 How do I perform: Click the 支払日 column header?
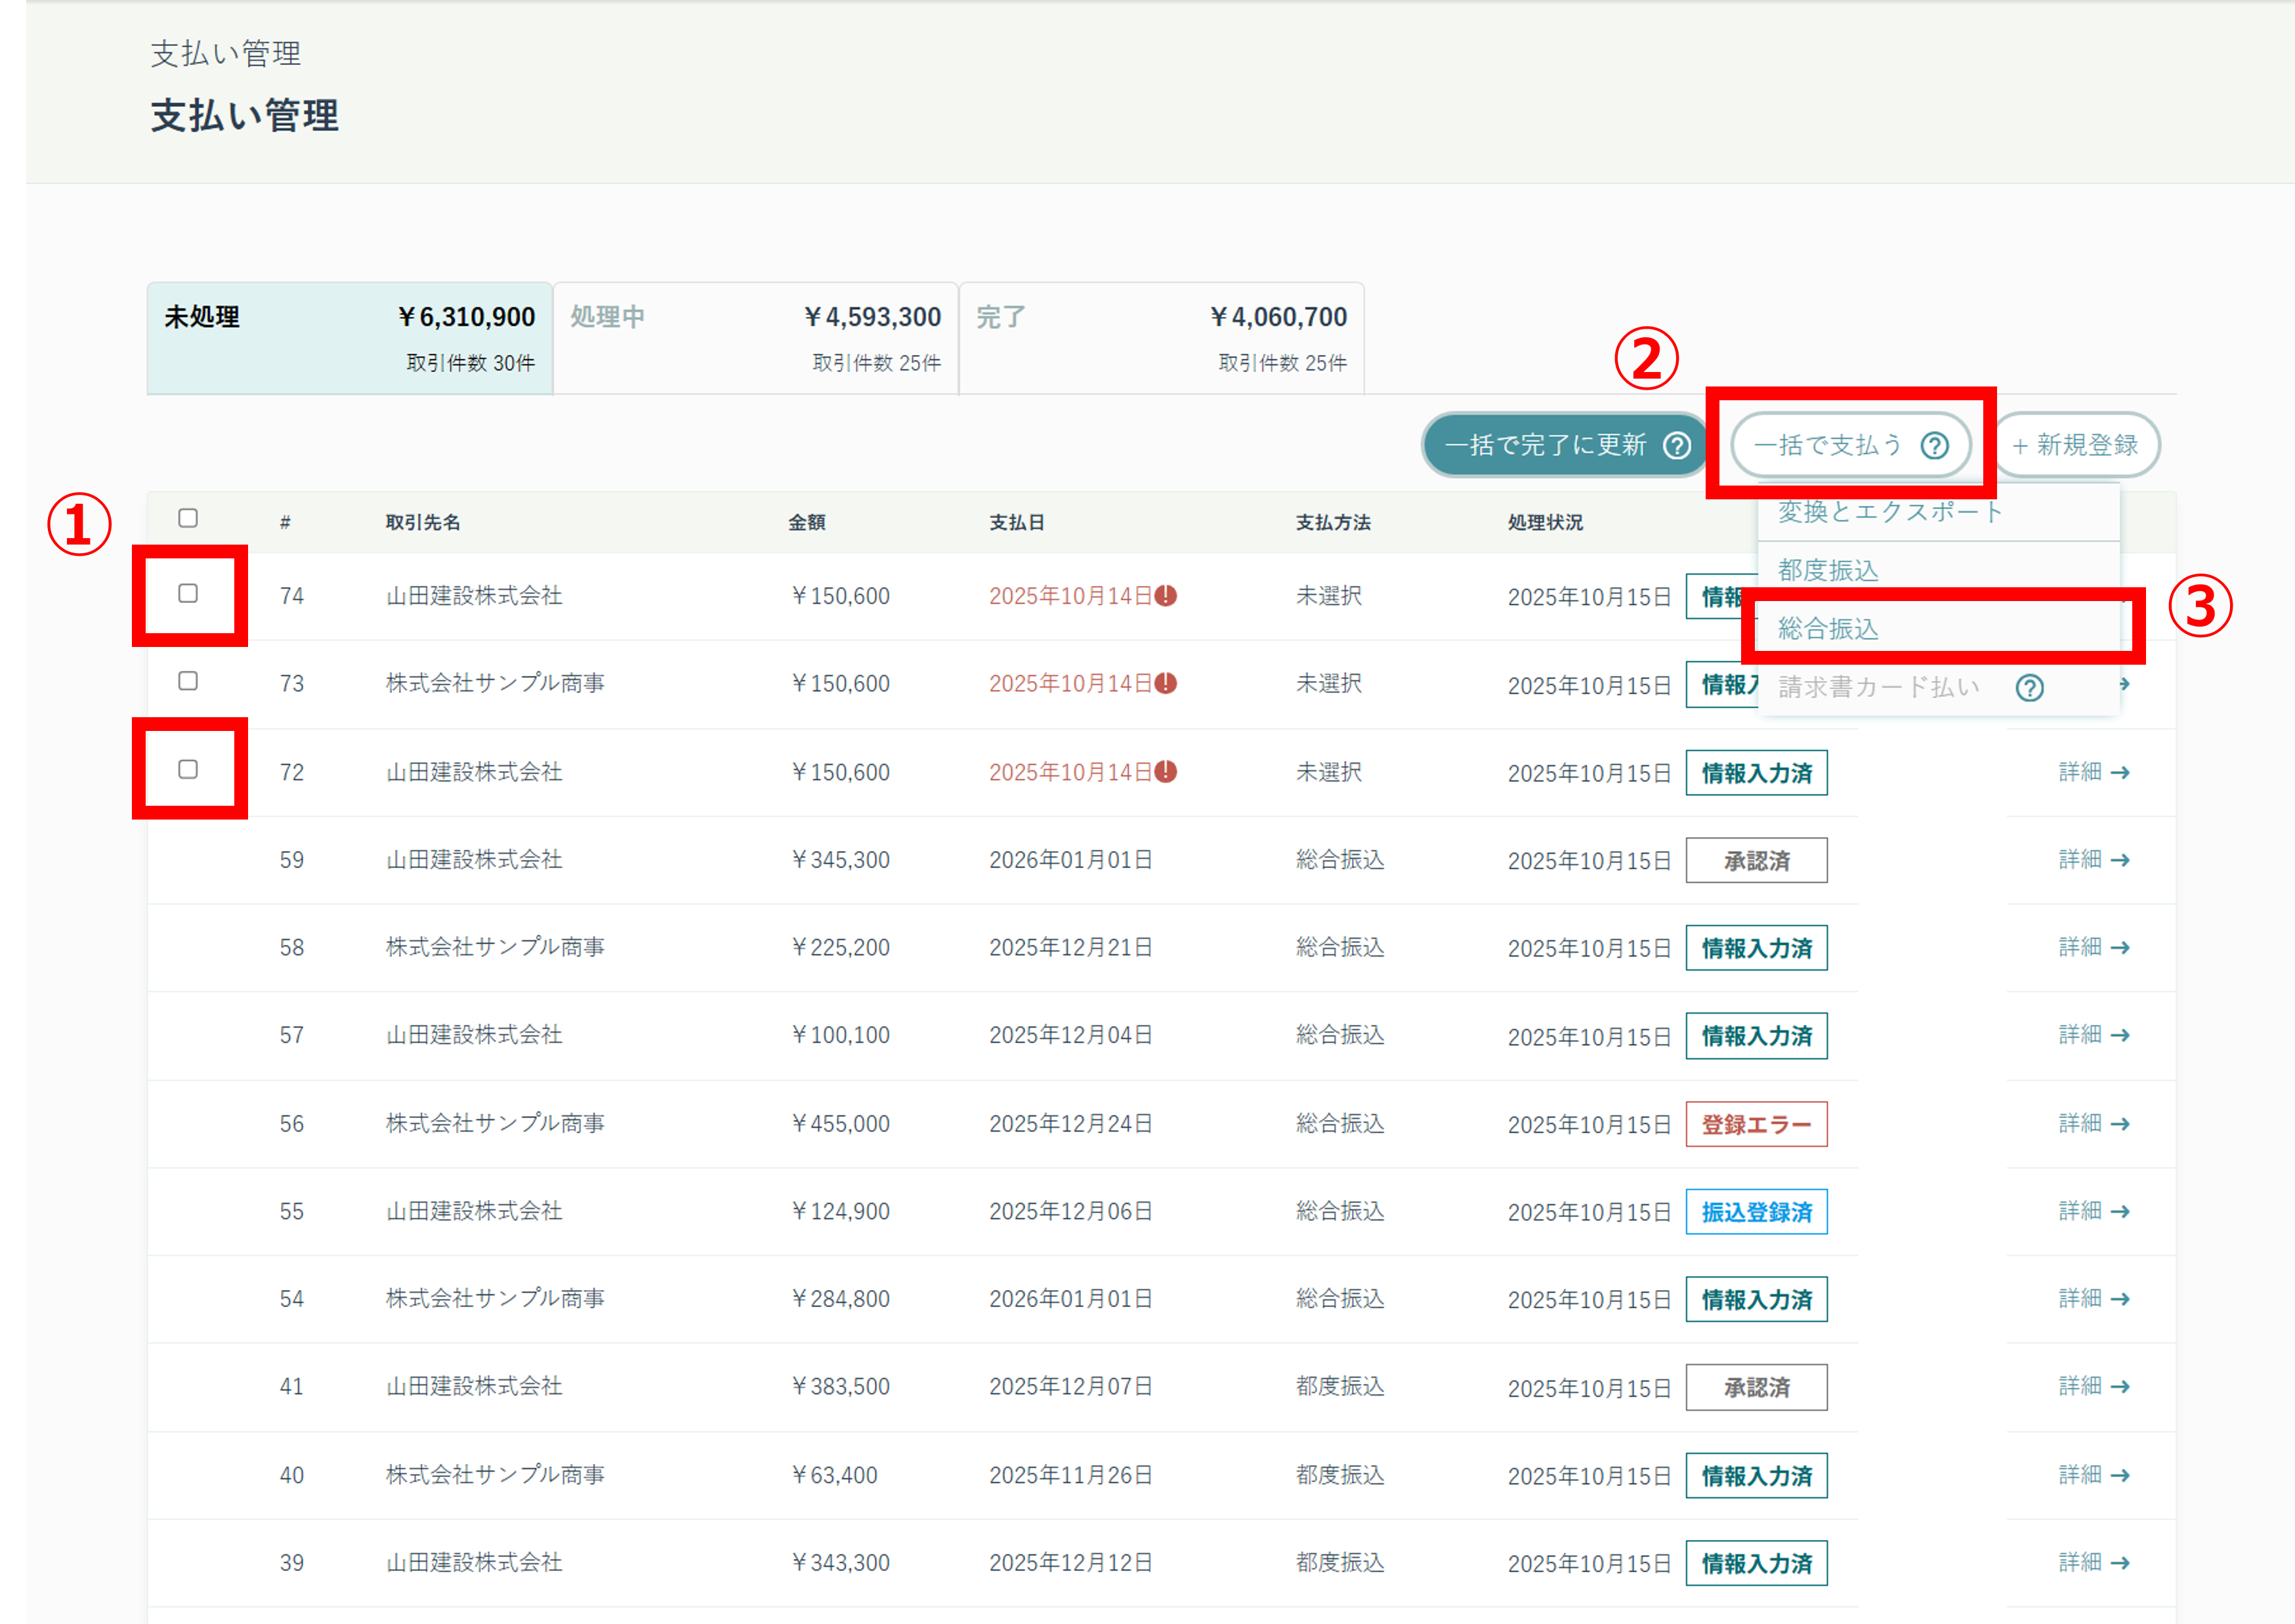click(x=1017, y=522)
